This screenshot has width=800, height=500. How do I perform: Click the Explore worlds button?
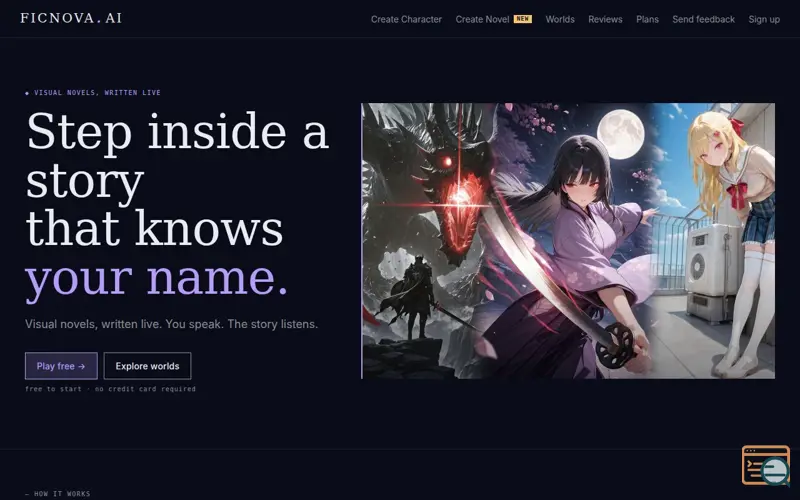click(147, 366)
